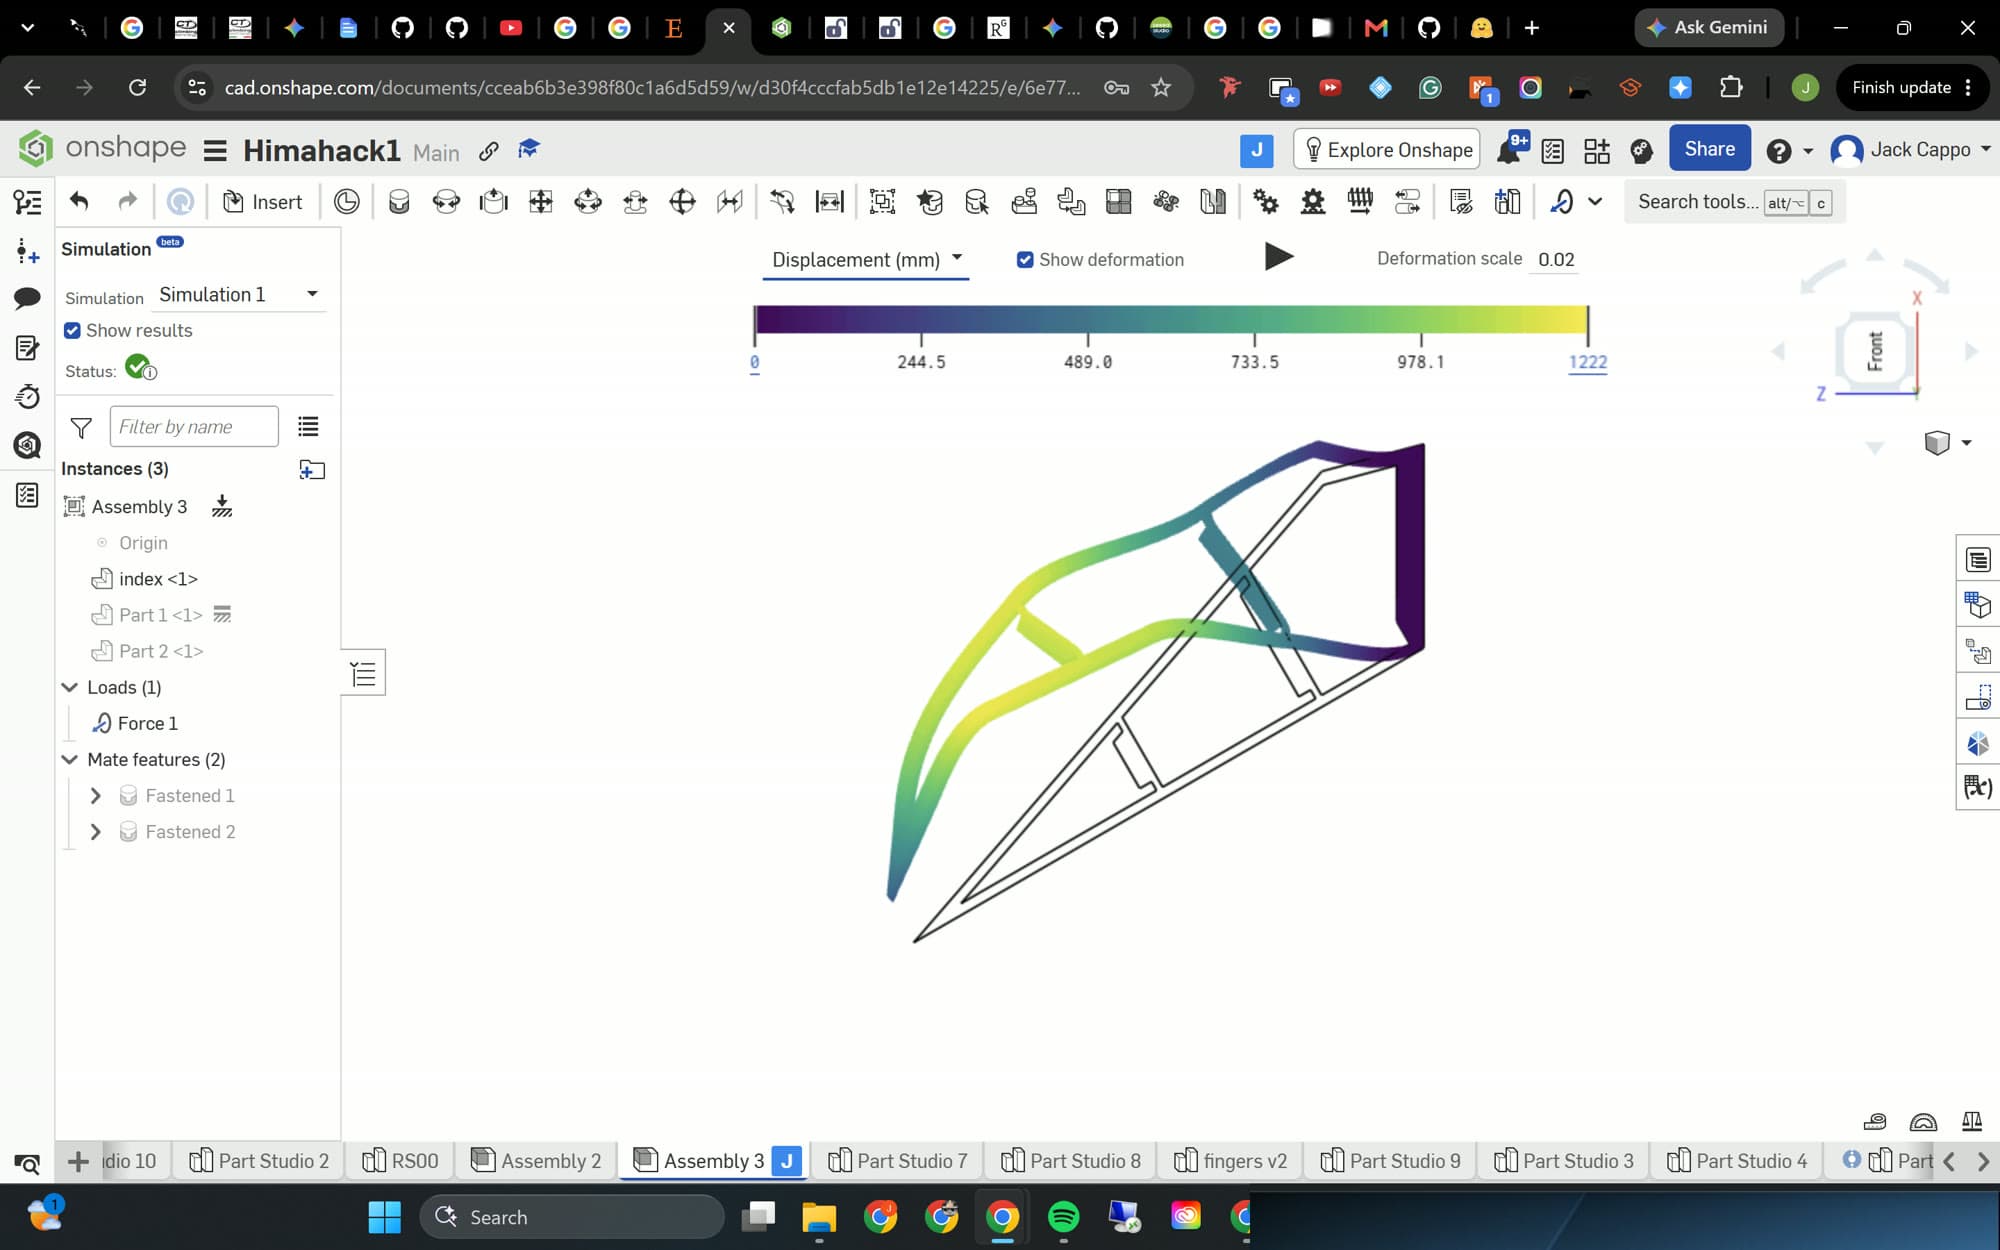Open mass properties scale icon
2000x1250 pixels.
(x=1971, y=1121)
